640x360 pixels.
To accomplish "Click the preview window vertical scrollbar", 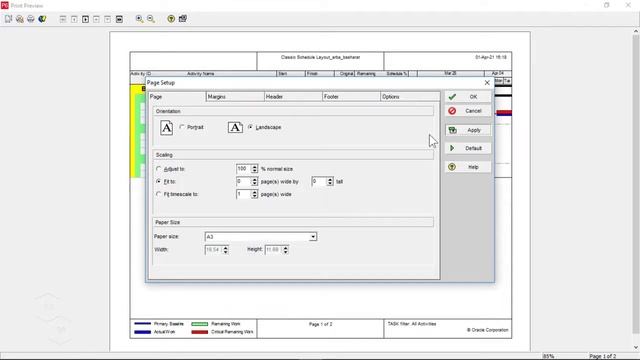I will (x=636, y=184).
